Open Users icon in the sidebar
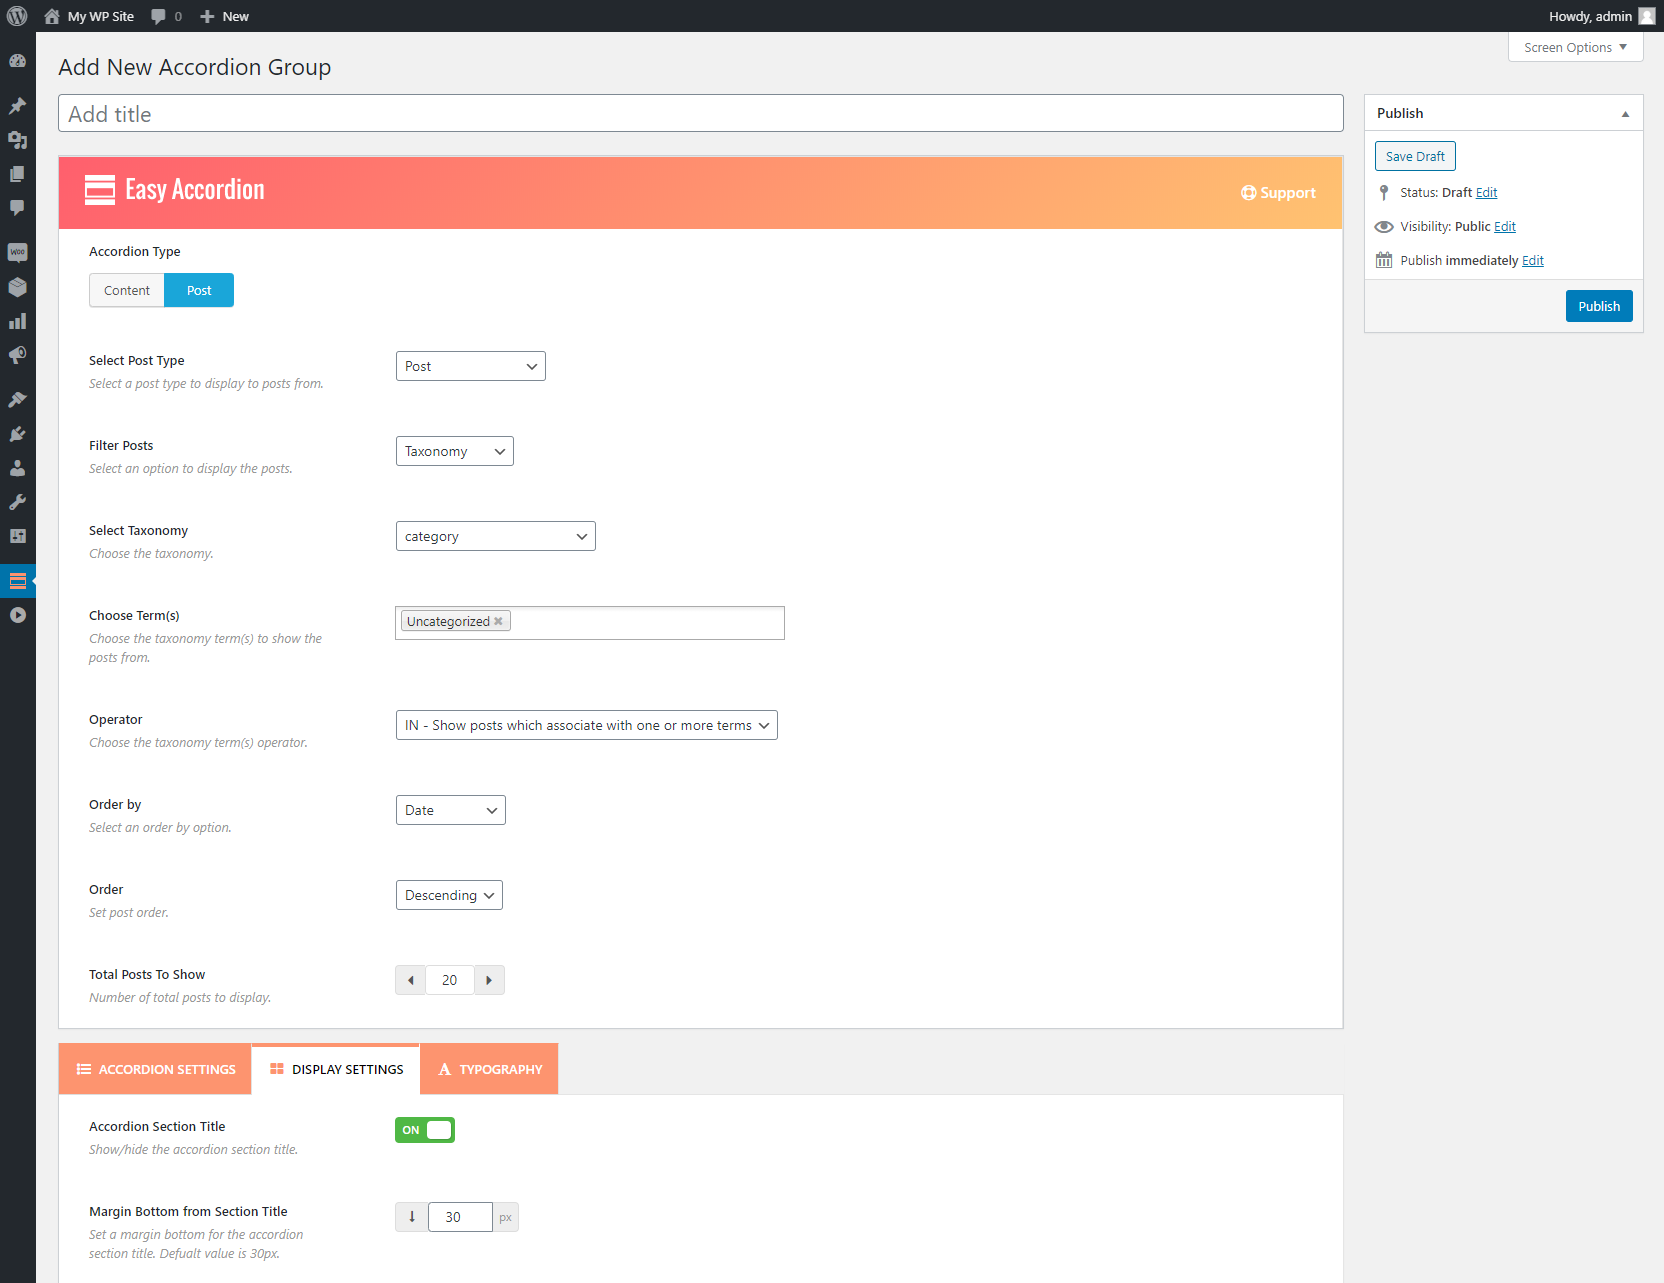The height and width of the screenshot is (1283, 1664). pos(17,468)
